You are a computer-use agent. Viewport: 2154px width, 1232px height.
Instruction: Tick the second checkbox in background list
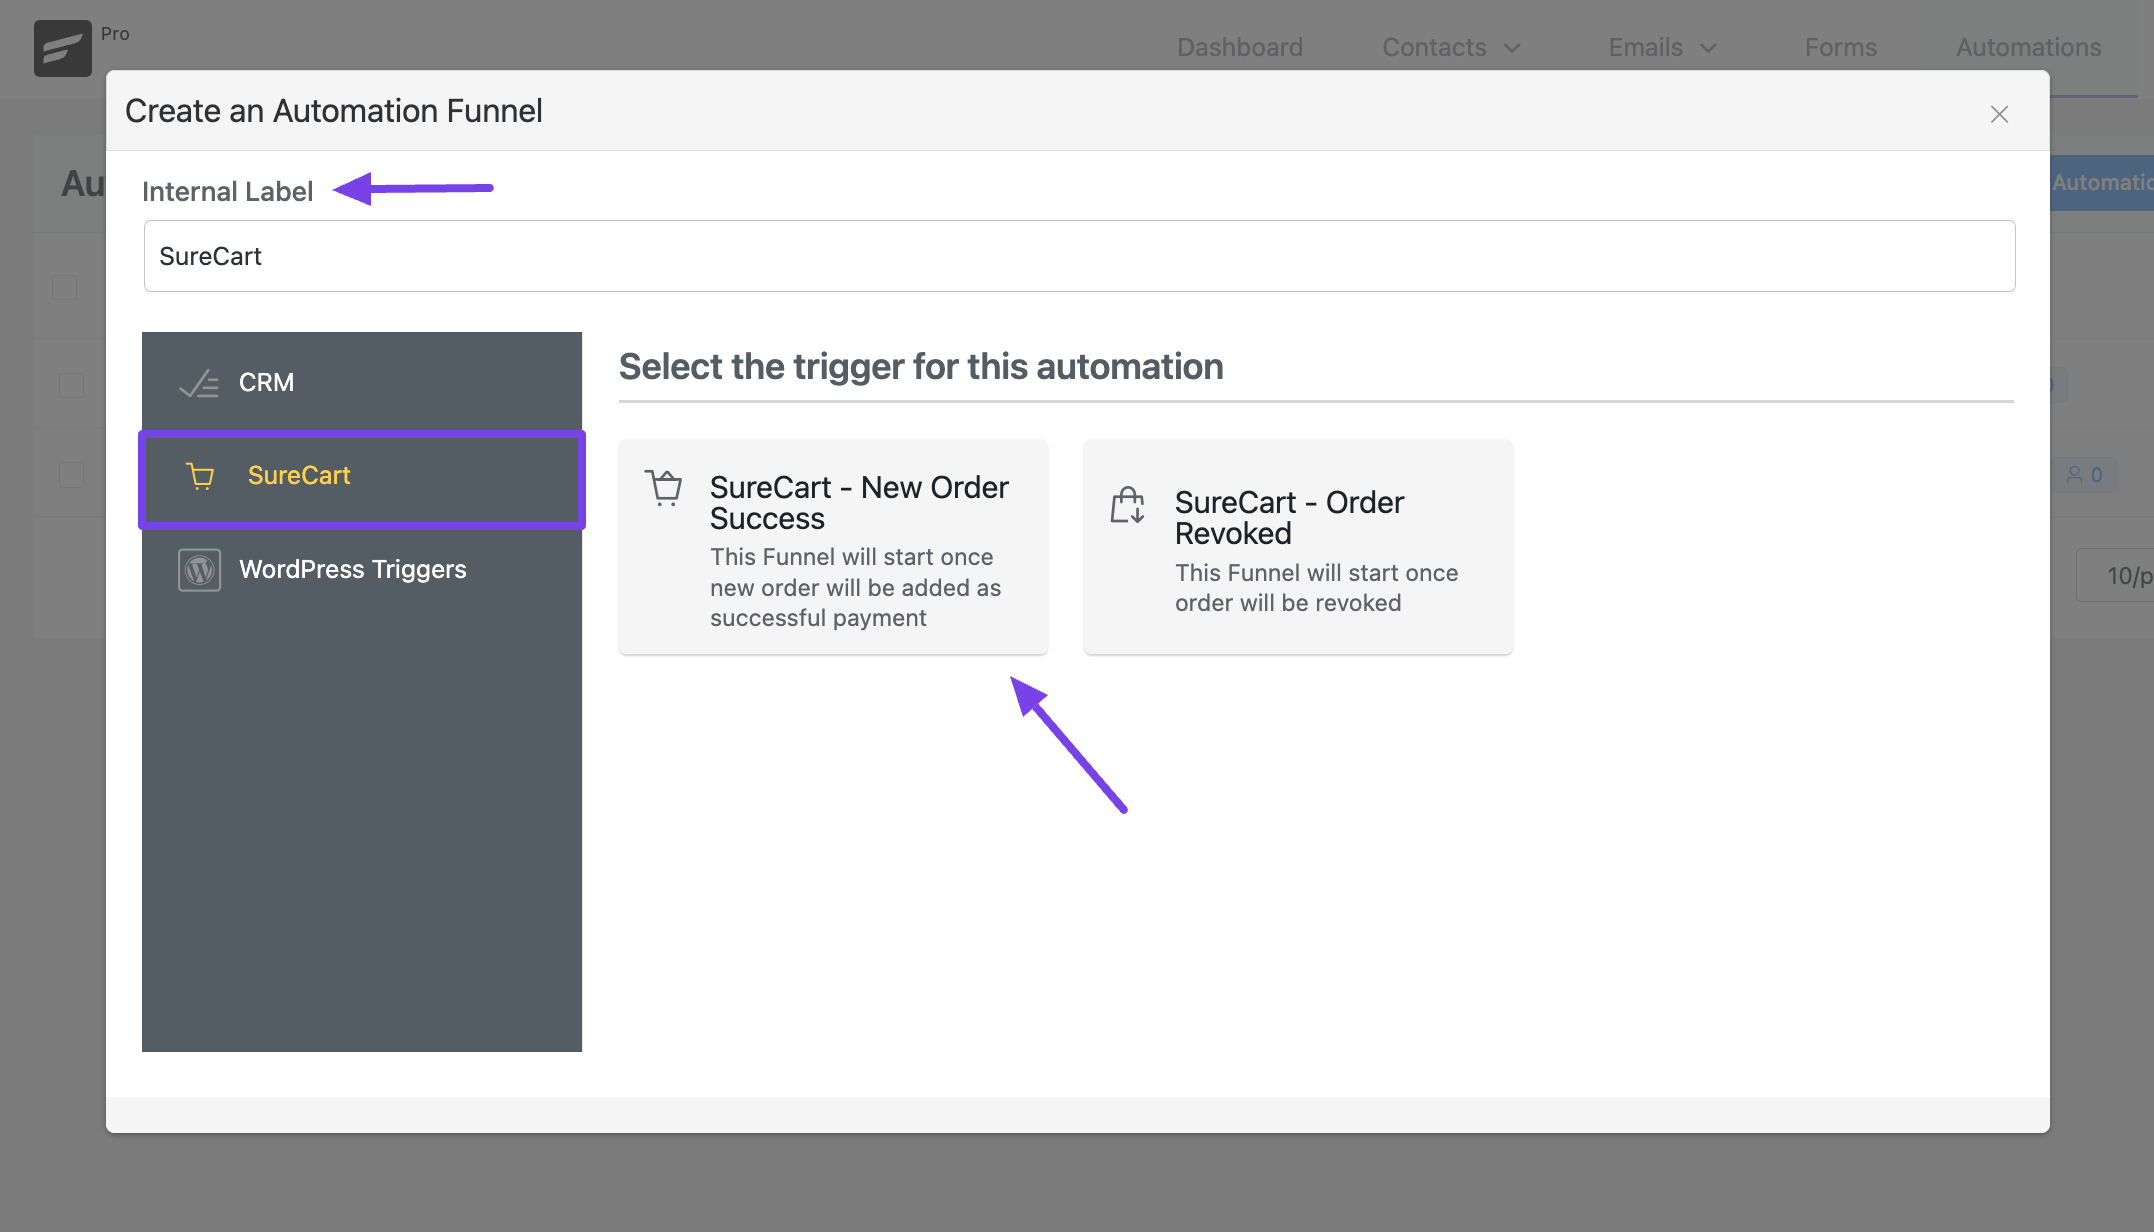coord(71,385)
